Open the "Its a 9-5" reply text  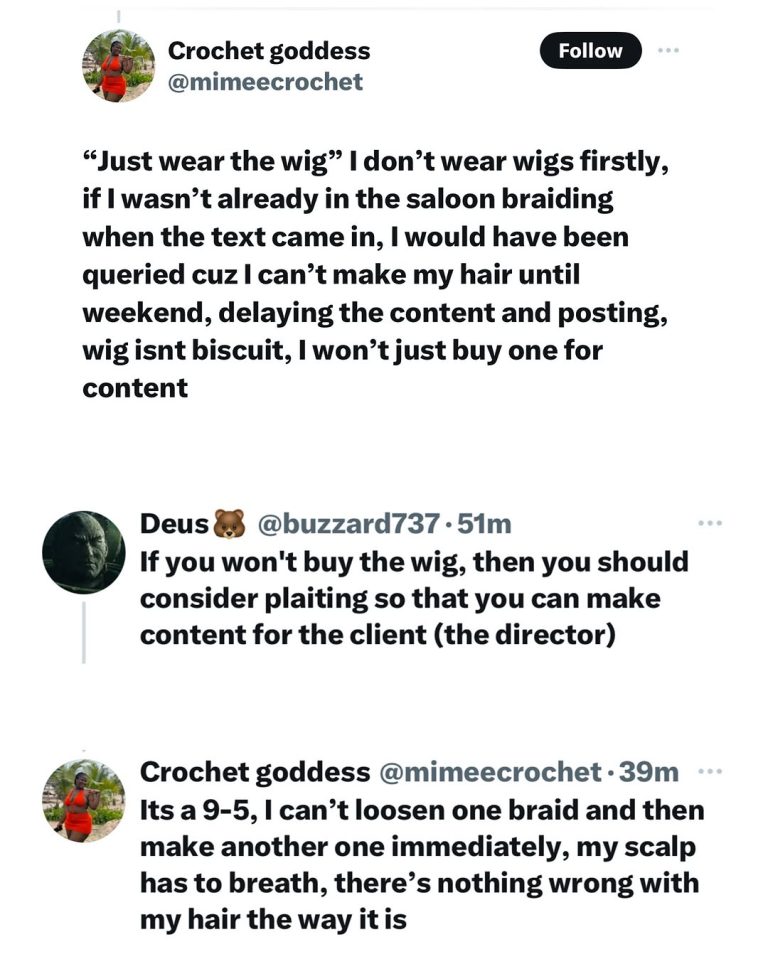[x=421, y=862]
